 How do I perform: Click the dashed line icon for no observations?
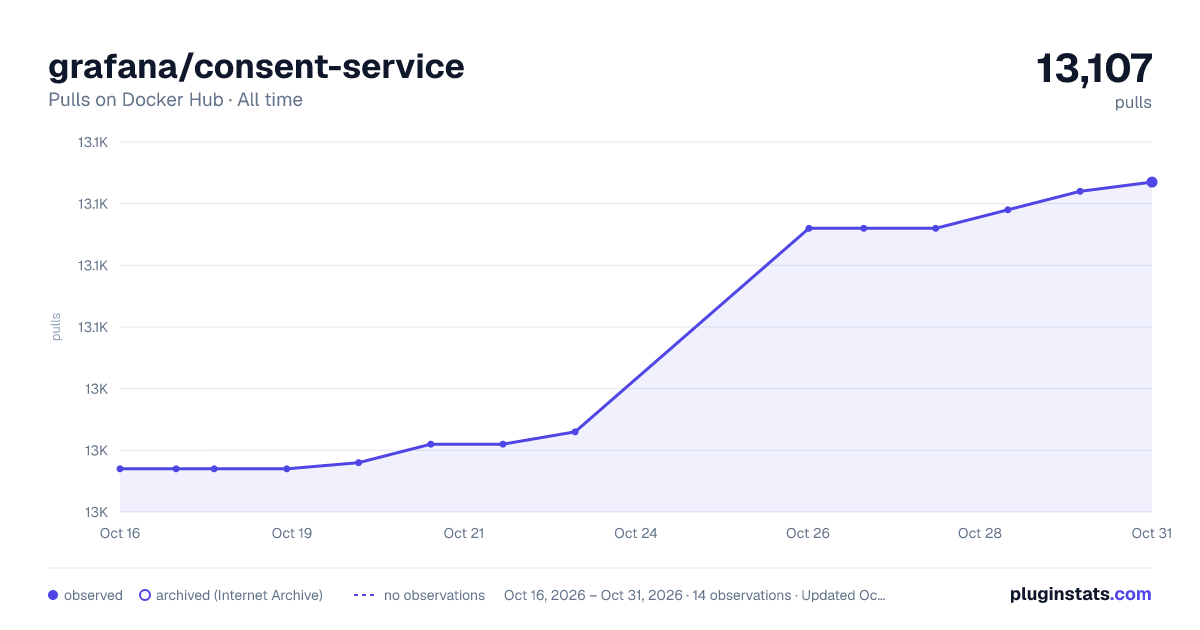[364, 595]
